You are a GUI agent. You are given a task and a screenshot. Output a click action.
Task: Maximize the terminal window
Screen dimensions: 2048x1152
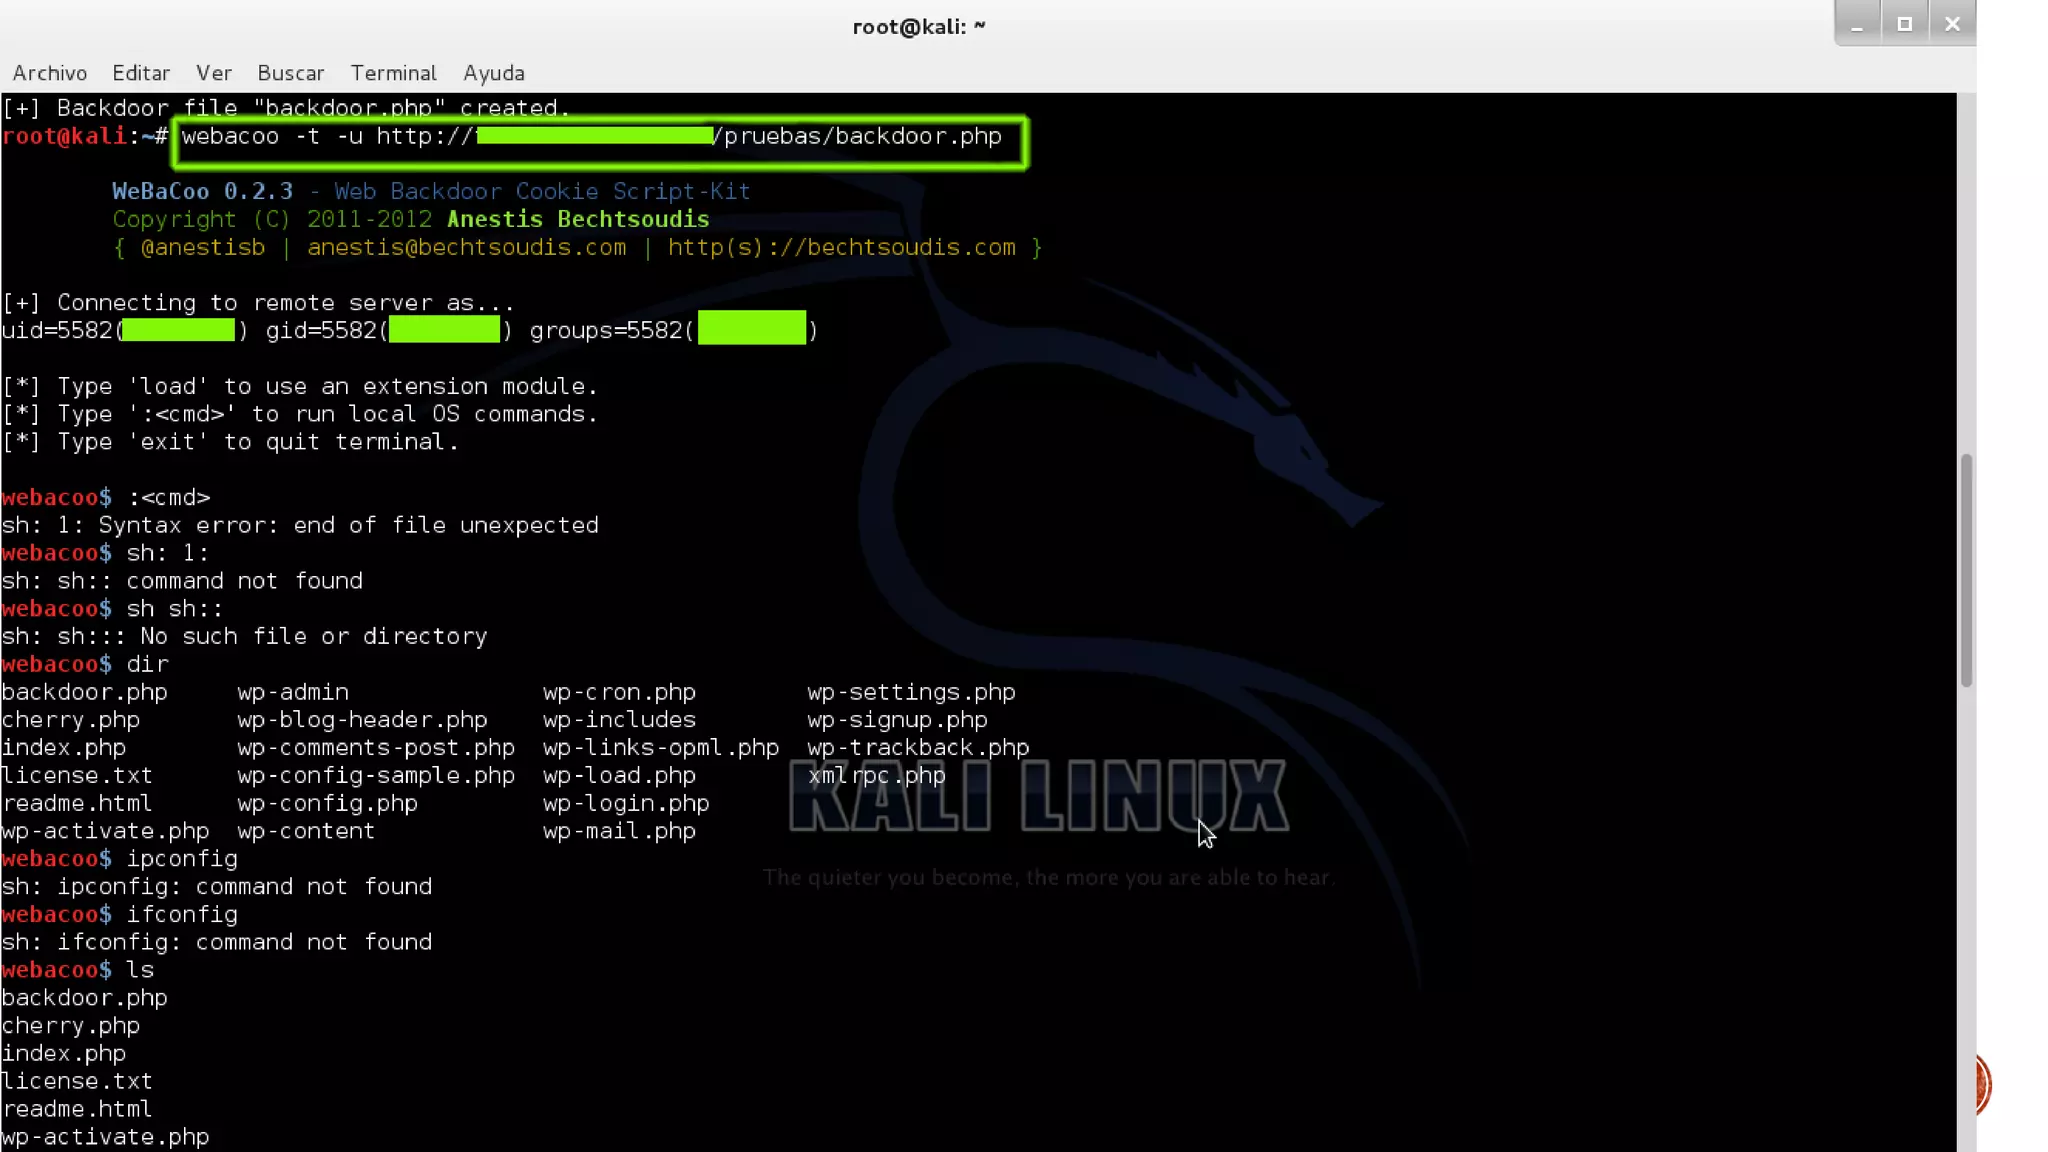(1904, 25)
